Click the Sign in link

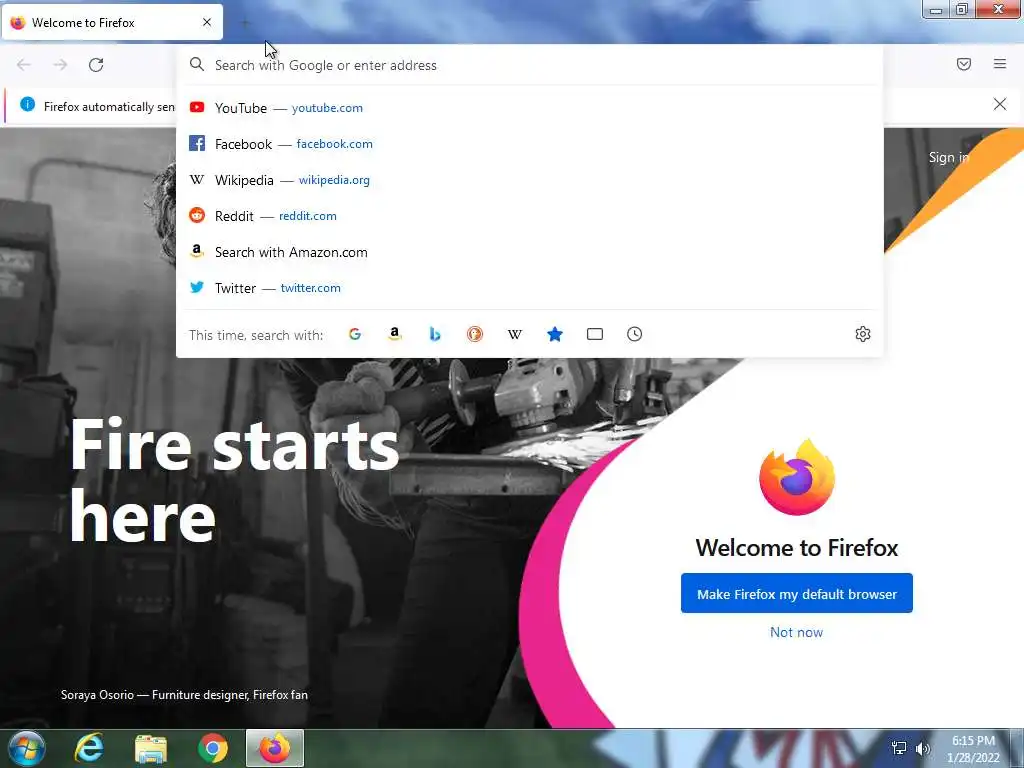pos(949,157)
